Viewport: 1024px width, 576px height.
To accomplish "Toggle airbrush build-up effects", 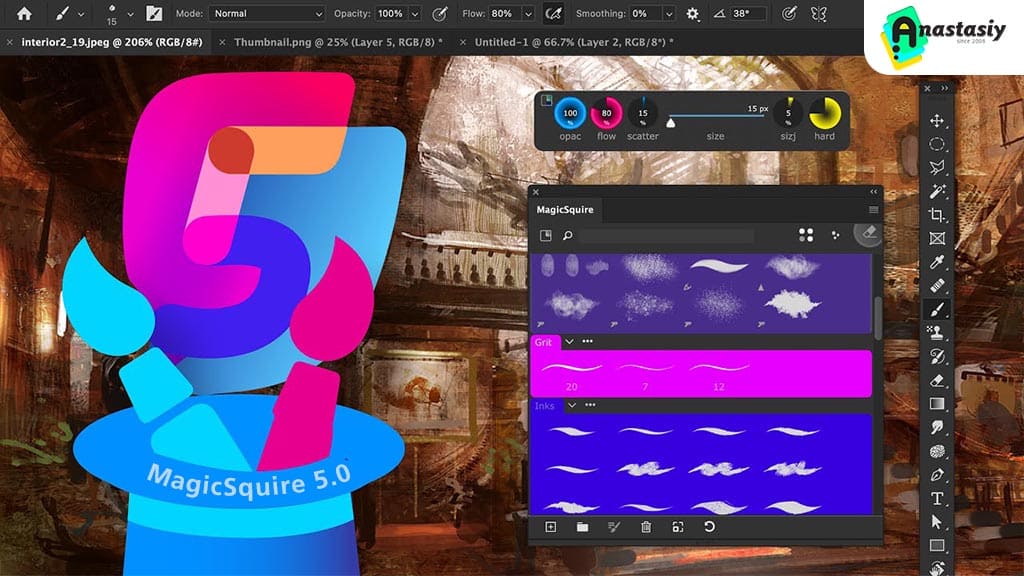I will (x=553, y=14).
